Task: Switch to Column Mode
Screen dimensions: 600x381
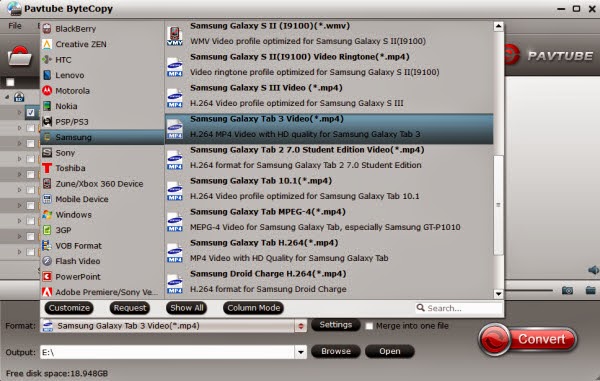Action: click(254, 308)
